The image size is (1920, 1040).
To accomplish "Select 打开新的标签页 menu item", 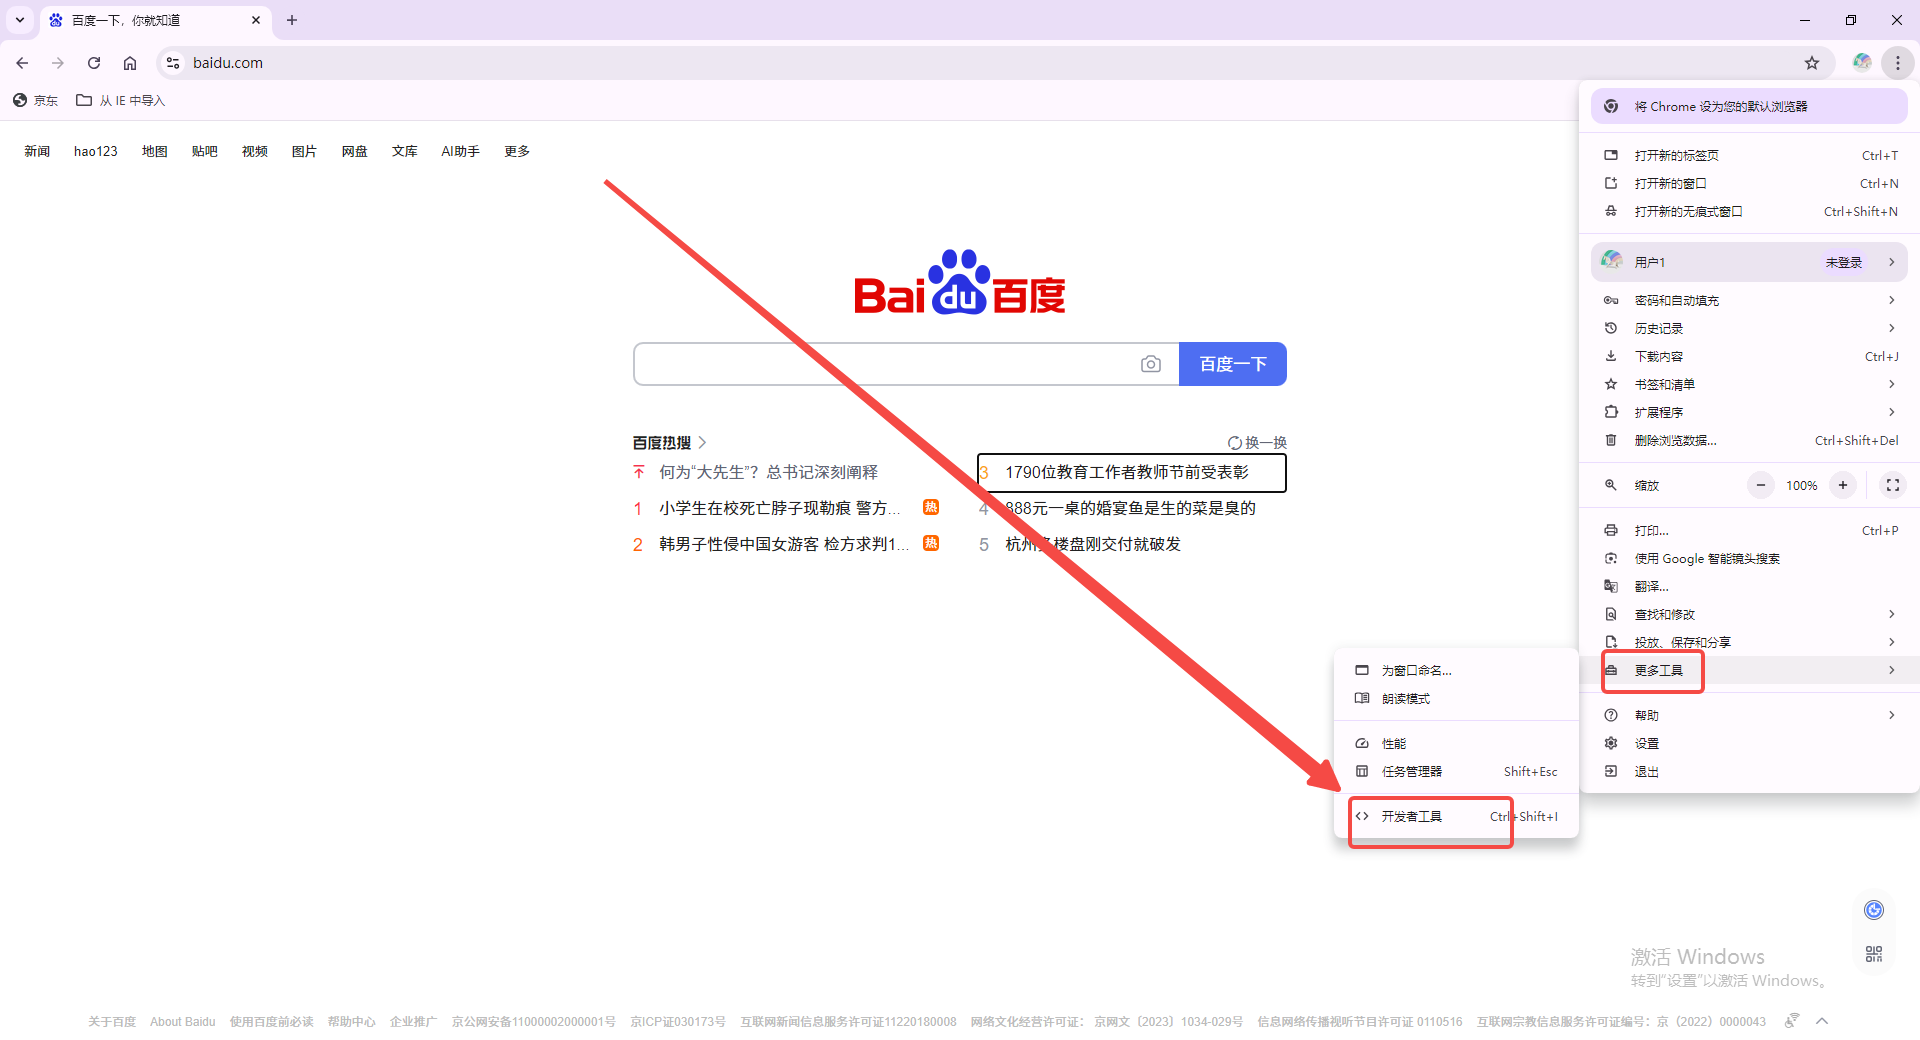I will point(1749,155).
